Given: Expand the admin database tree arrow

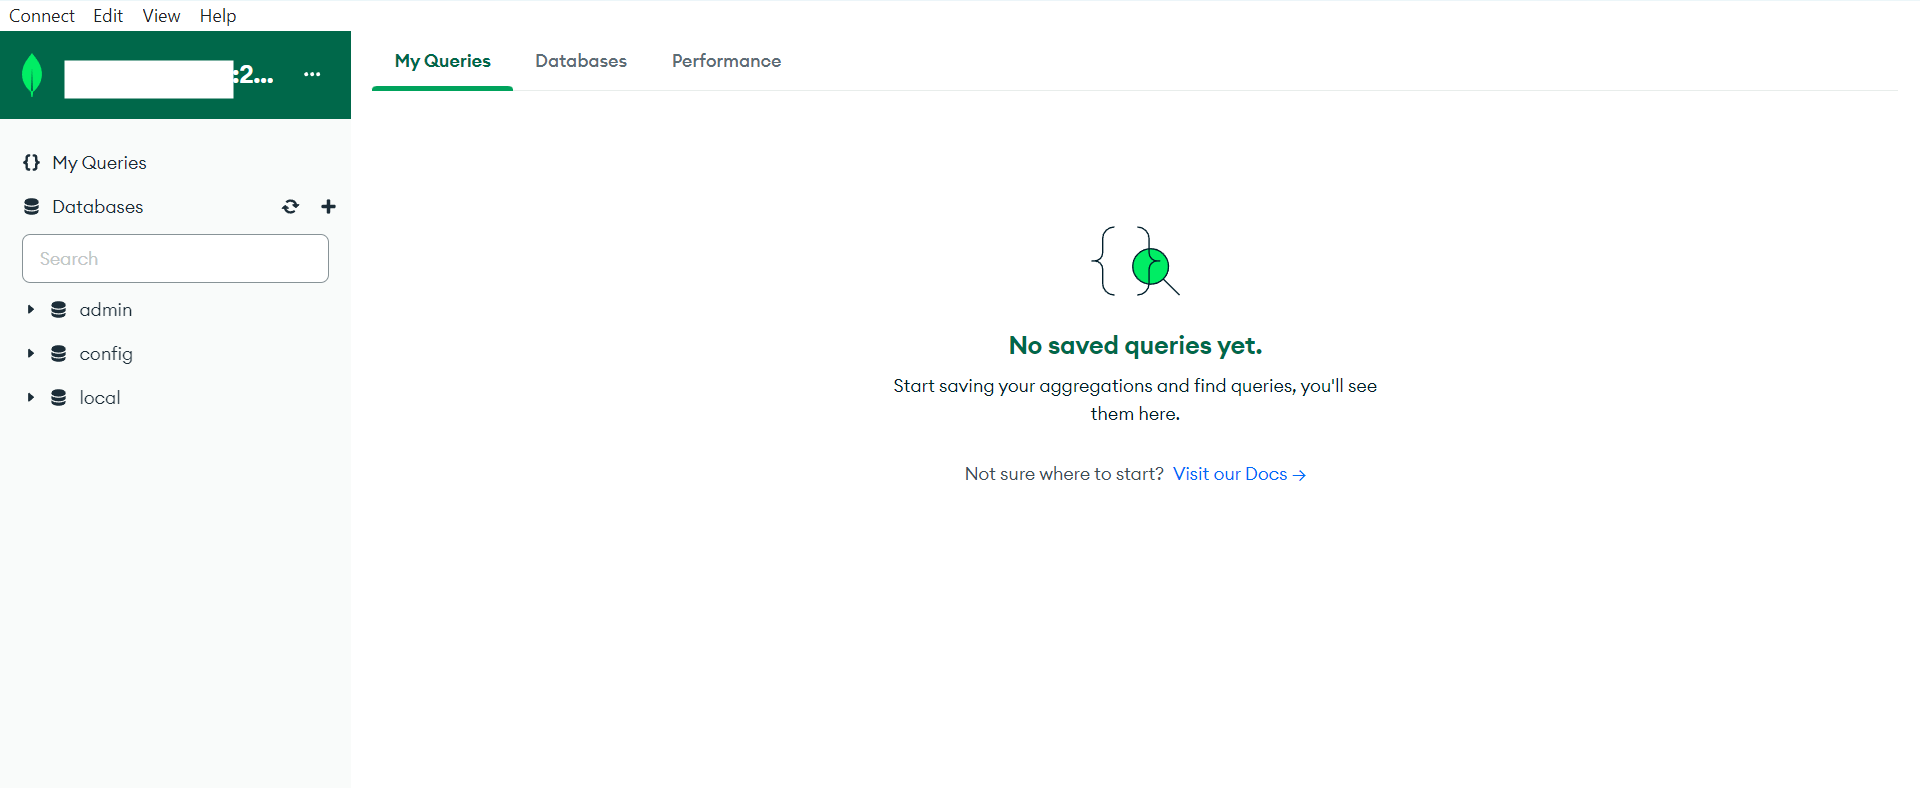Looking at the screenshot, I should [31, 310].
